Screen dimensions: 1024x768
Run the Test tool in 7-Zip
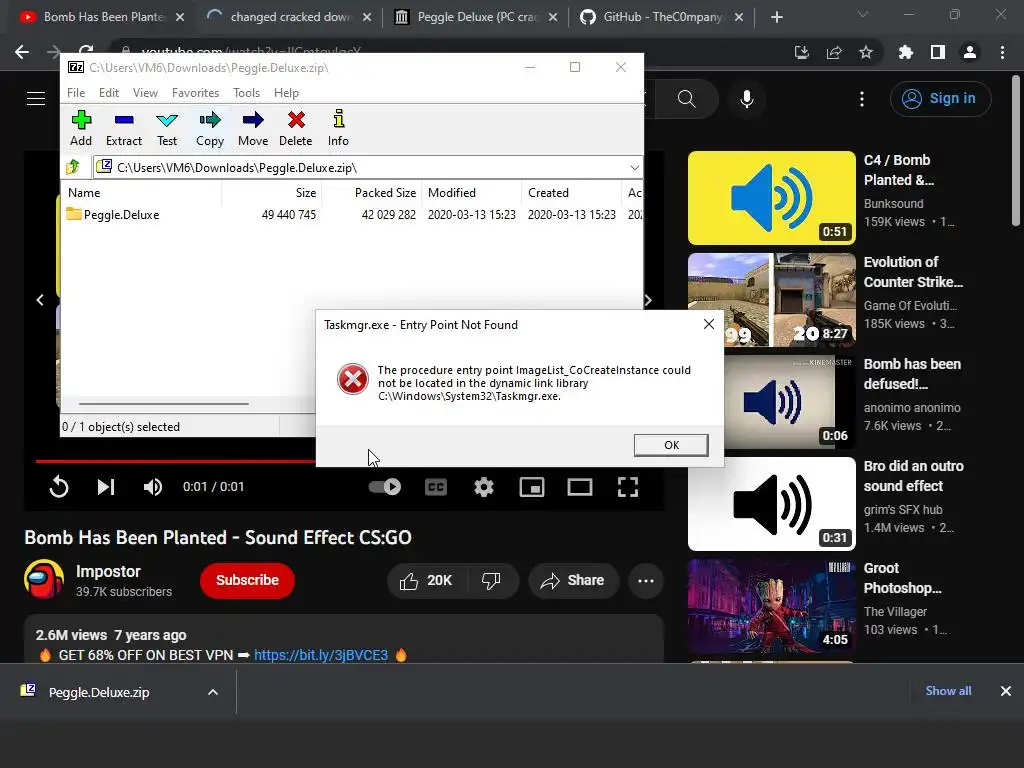(167, 128)
